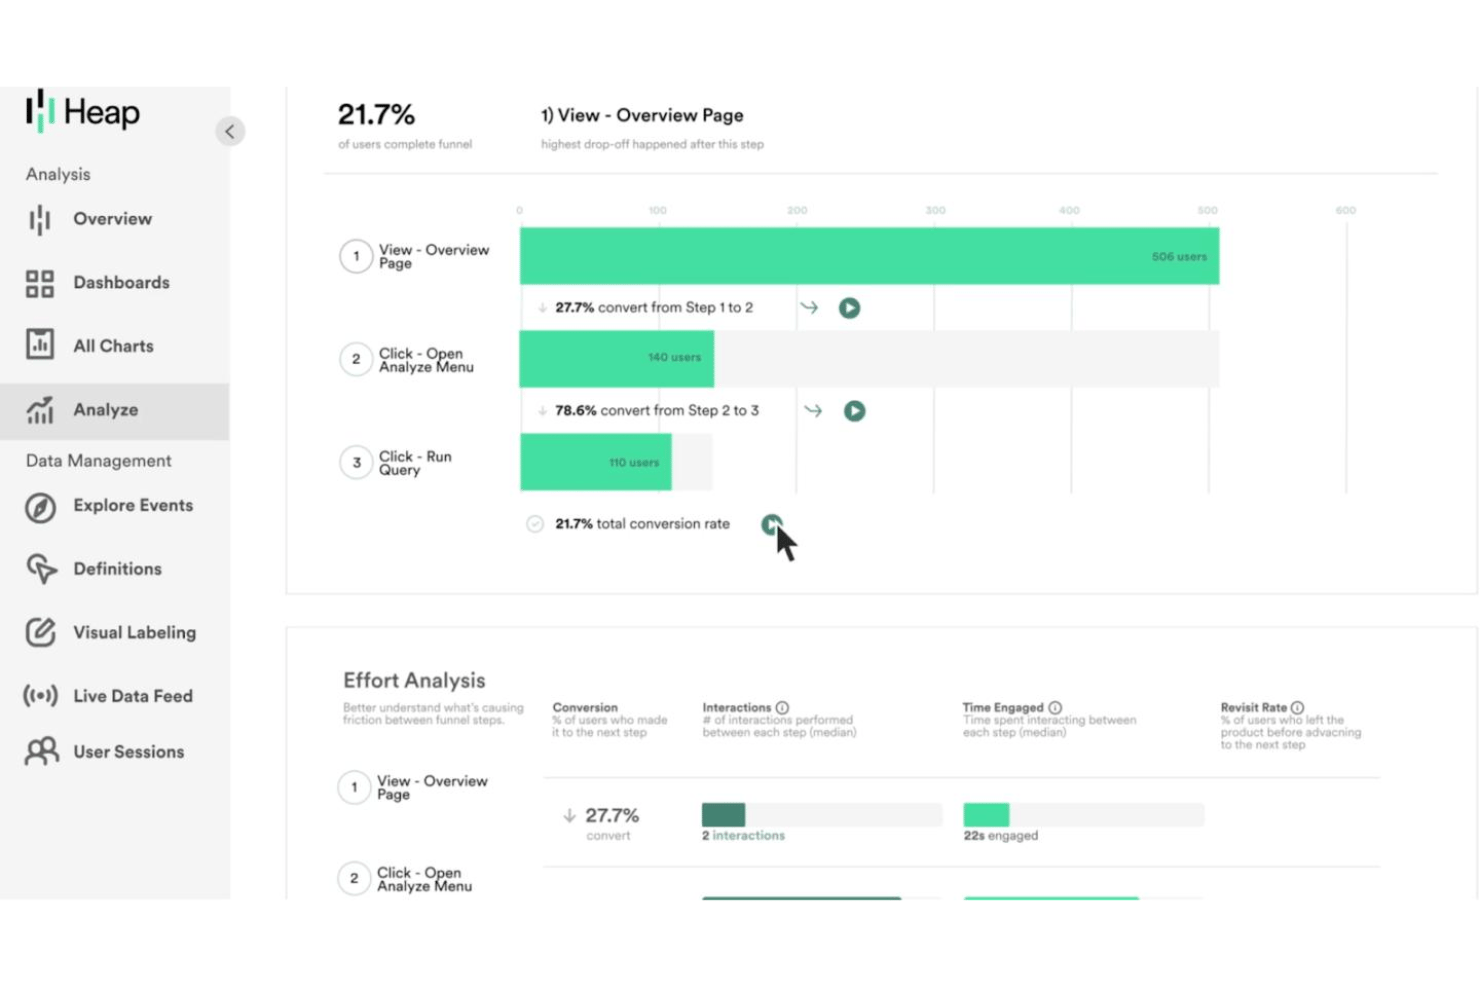Click the arrow icon beside Step 2 to 3
Screen dimensions: 1480x987
(x=813, y=411)
